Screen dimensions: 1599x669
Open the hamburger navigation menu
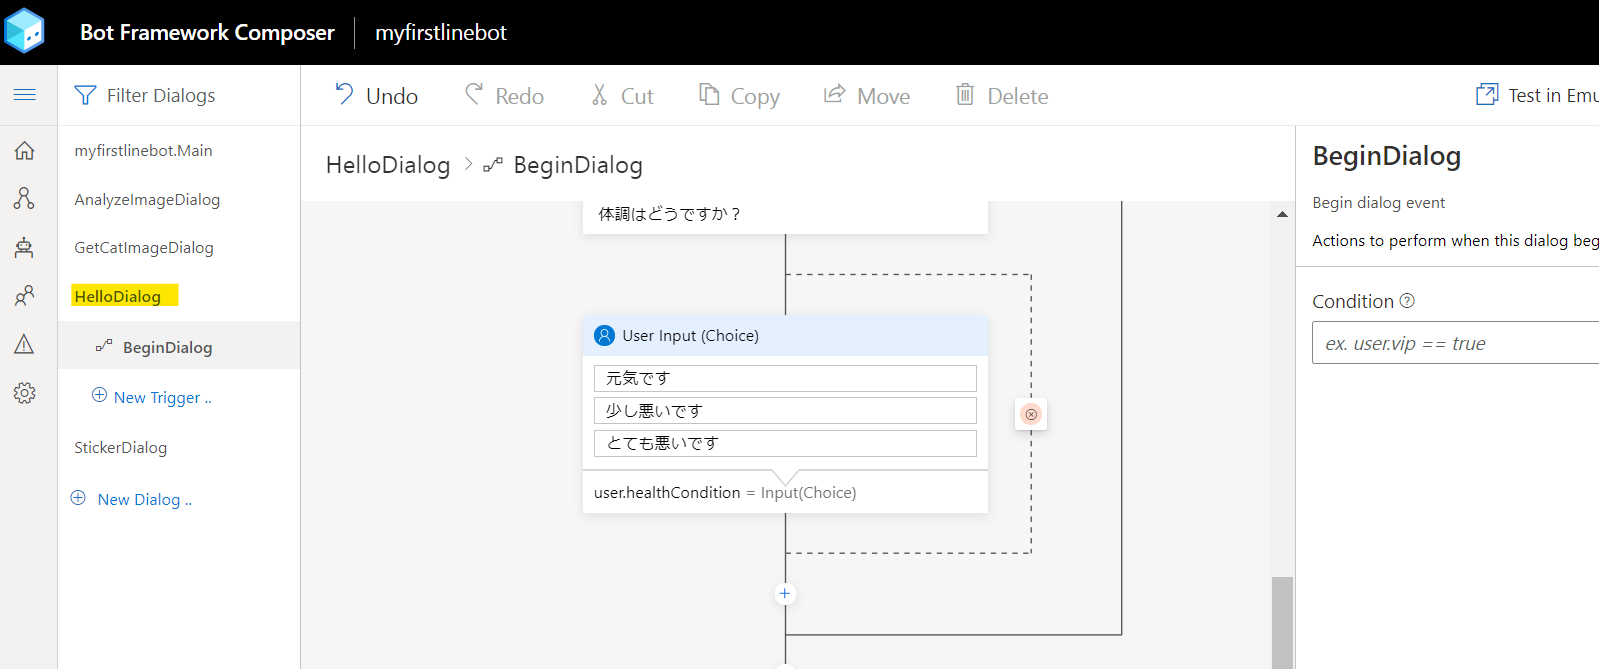pyautogui.click(x=25, y=95)
